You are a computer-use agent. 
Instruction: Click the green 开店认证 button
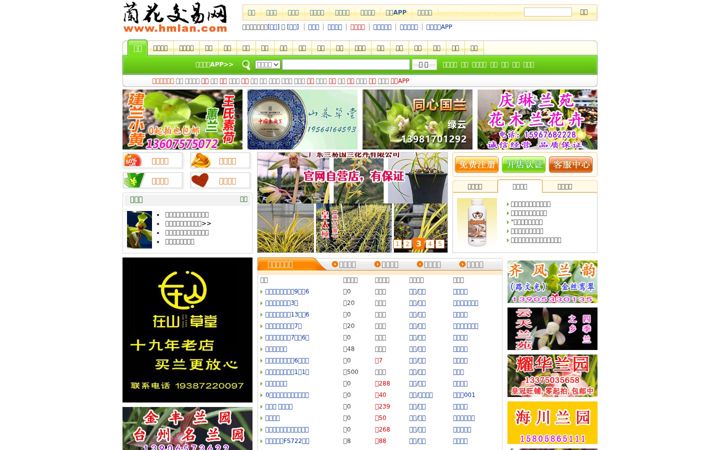click(523, 164)
